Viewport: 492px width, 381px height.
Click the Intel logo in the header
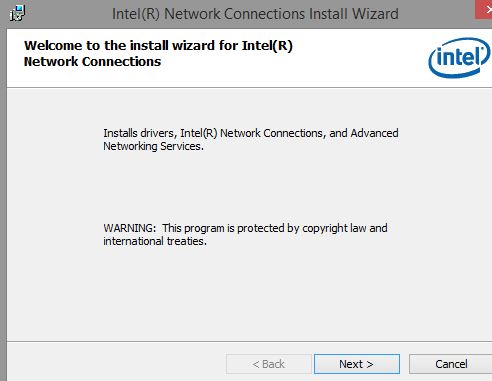click(x=459, y=57)
